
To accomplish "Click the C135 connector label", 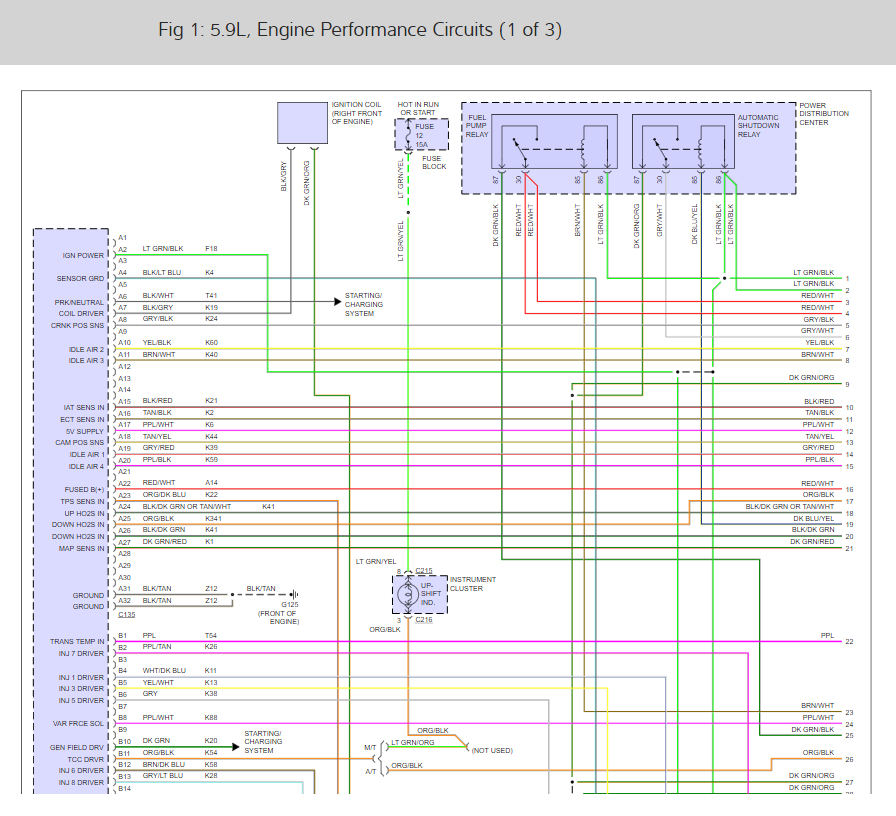I will coord(126,614).
